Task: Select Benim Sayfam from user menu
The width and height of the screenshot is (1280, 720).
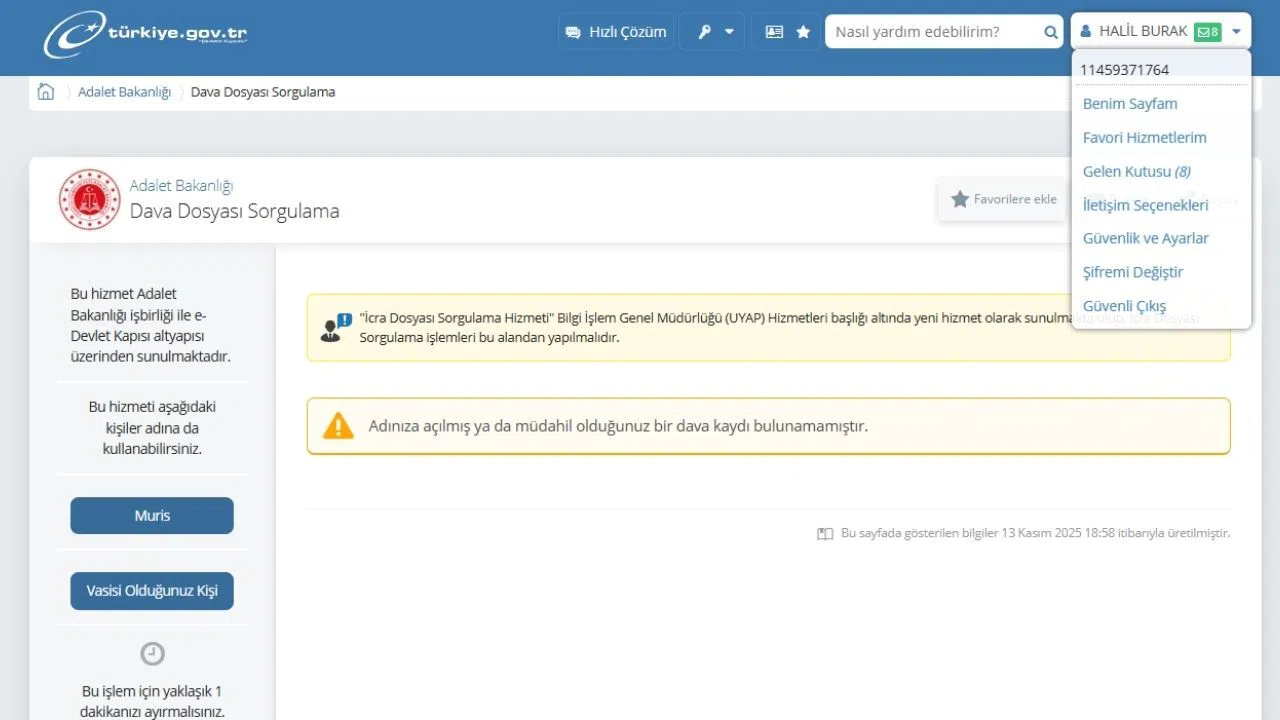Action: [x=1130, y=104]
